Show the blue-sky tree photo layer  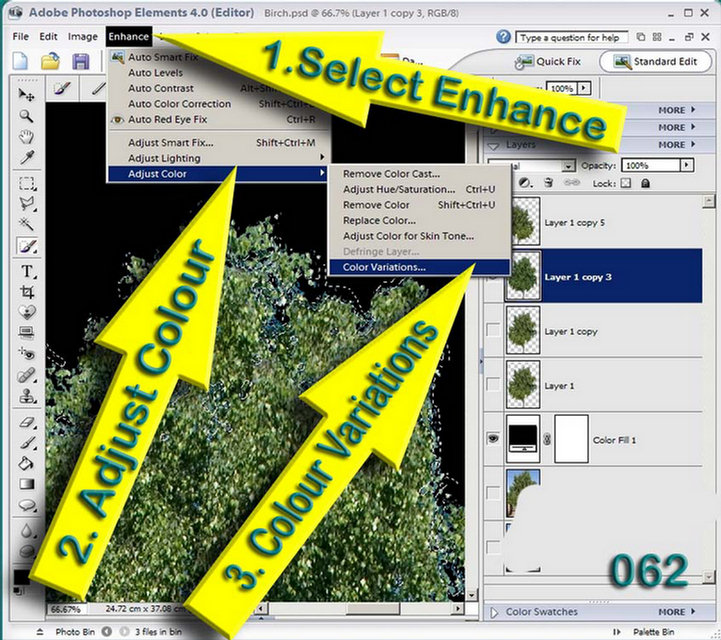pyautogui.click(x=493, y=493)
